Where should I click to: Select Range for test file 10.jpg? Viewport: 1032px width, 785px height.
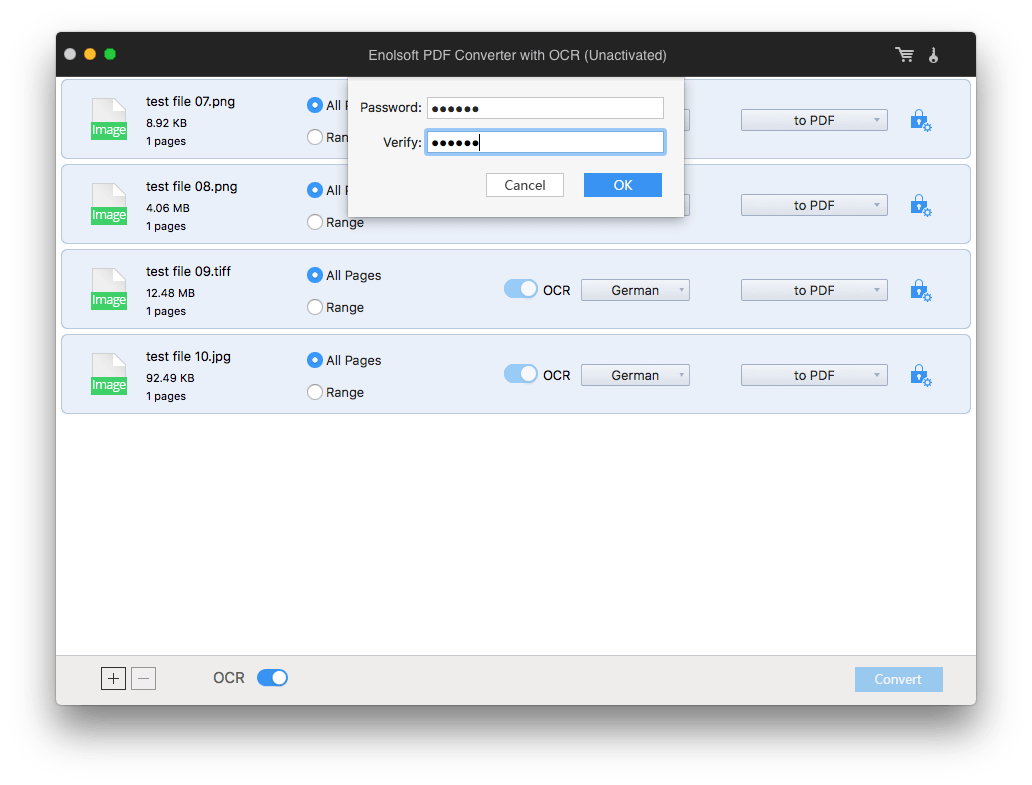pyautogui.click(x=315, y=392)
